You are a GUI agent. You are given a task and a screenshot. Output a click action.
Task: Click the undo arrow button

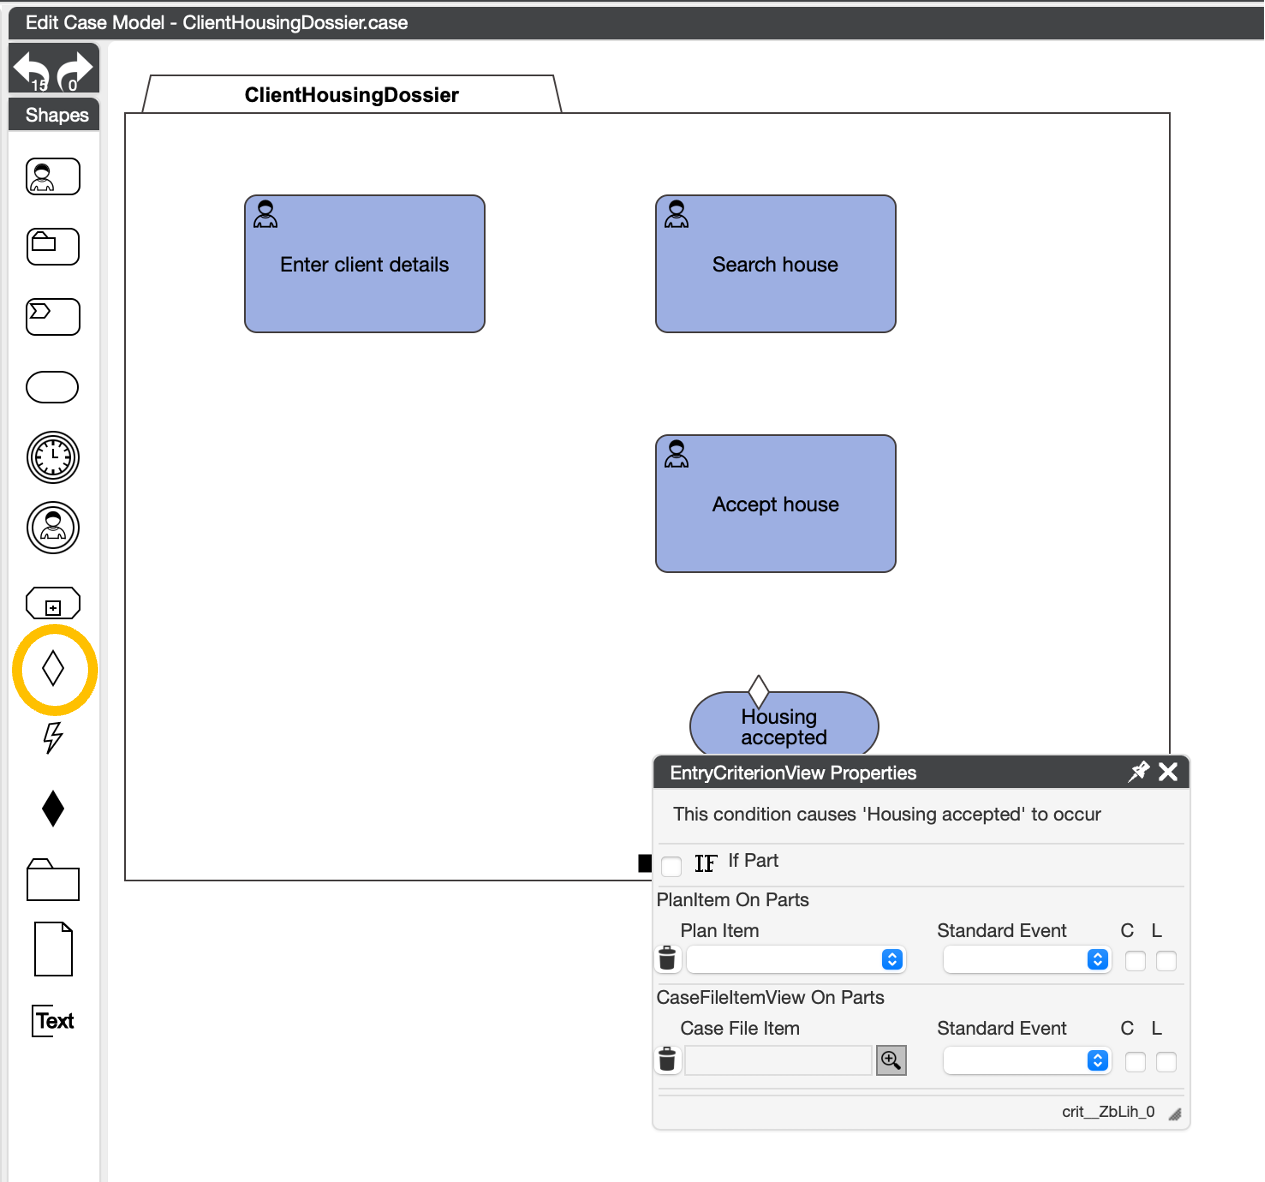click(x=31, y=70)
